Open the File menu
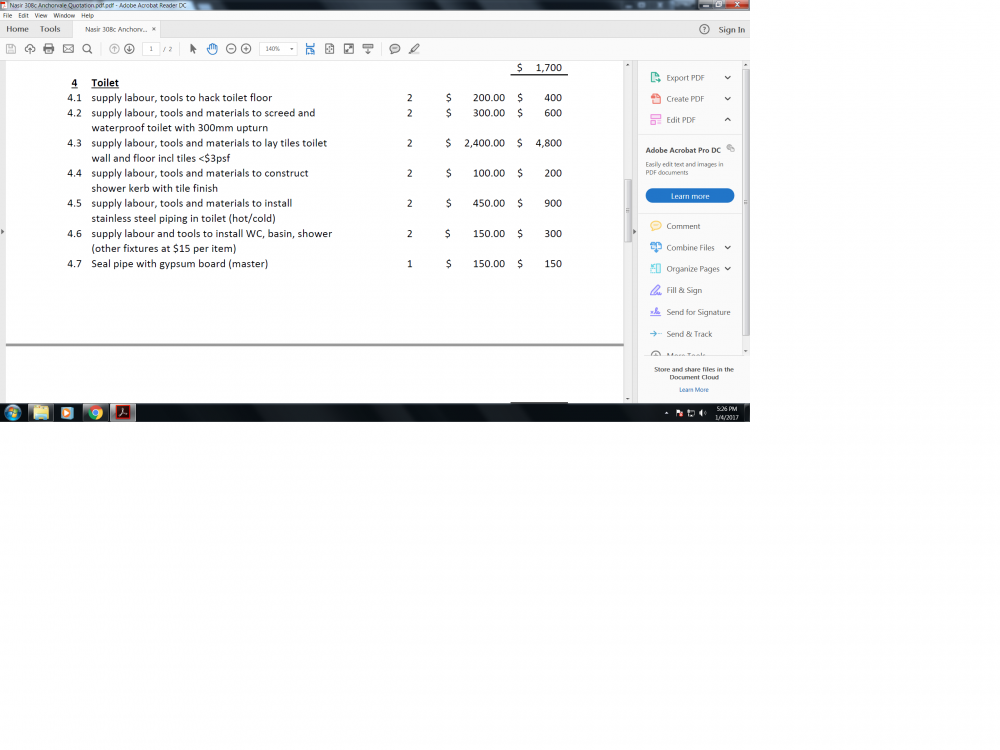 click(x=8, y=15)
